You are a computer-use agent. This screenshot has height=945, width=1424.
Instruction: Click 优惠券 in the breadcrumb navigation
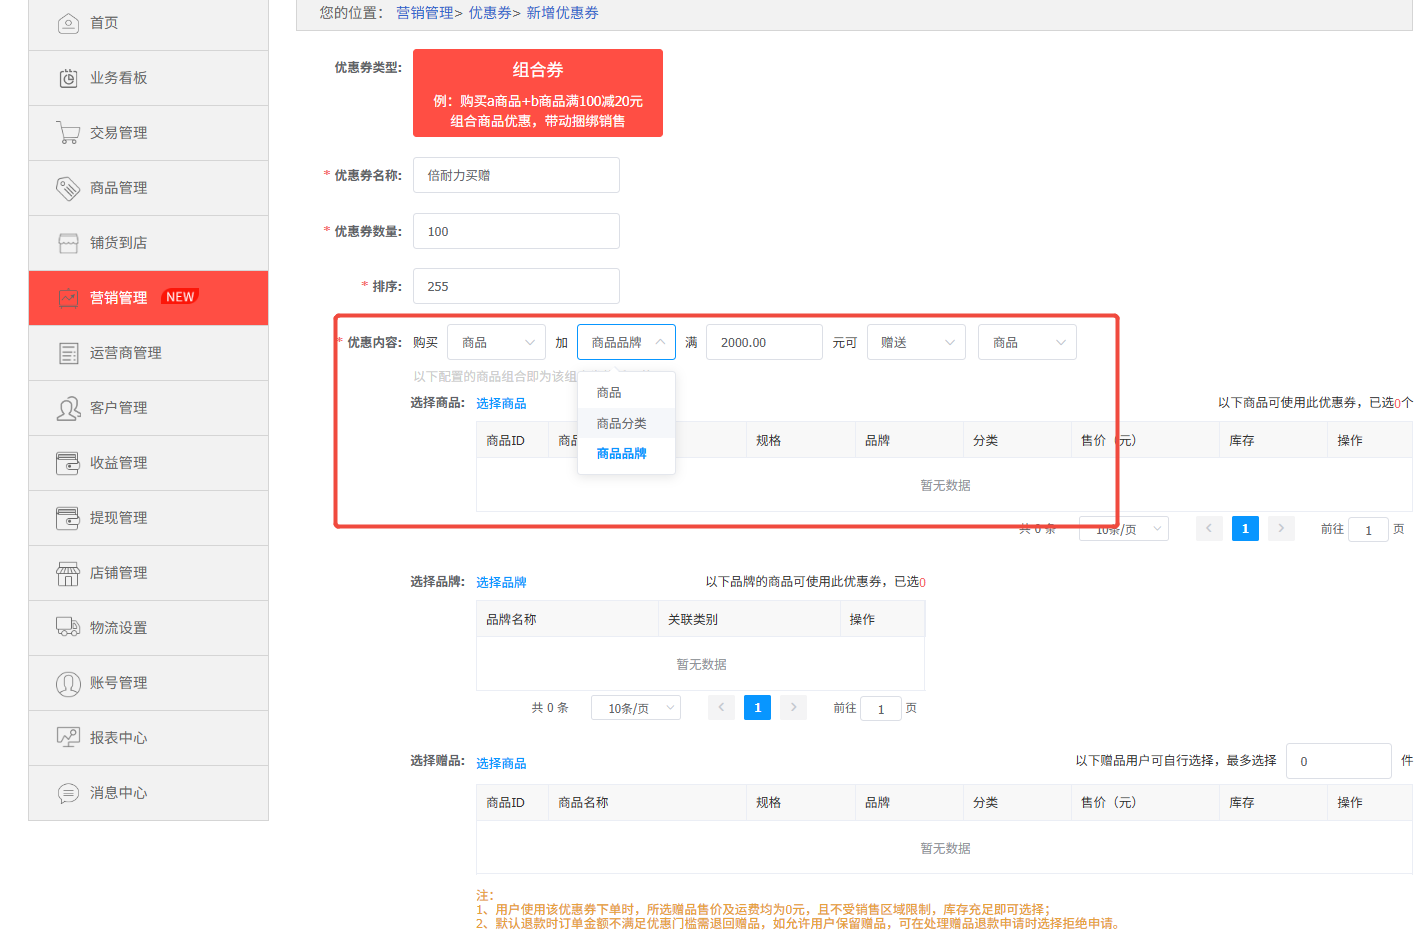[489, 12]
